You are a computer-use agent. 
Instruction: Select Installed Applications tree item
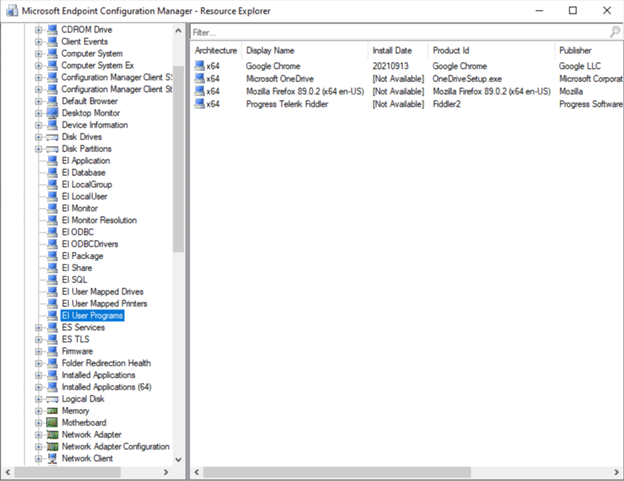click(98, 375)
